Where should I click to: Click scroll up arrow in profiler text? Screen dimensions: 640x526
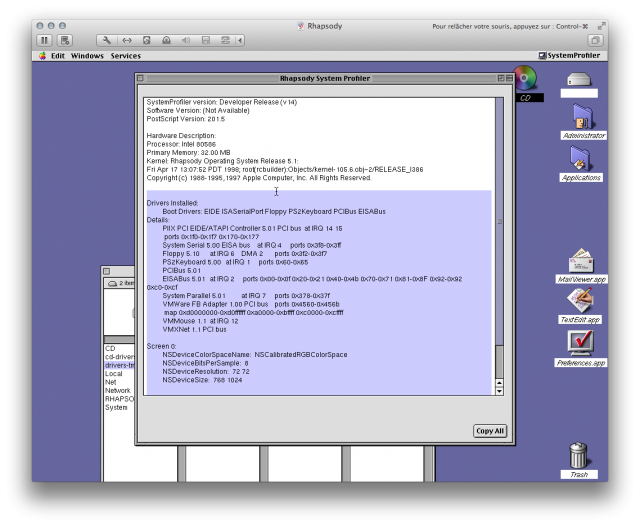point(499,383)
